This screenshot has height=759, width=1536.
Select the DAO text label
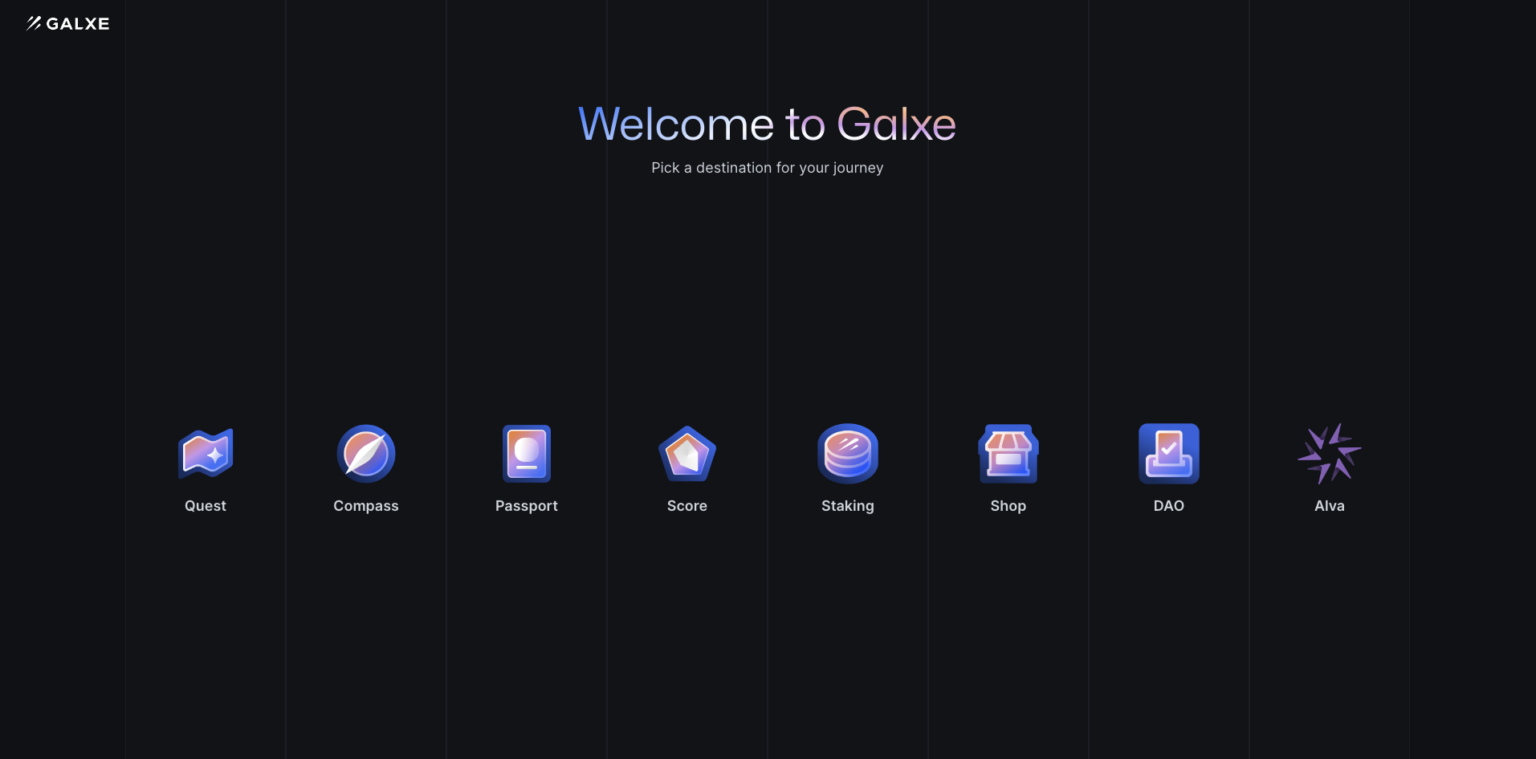1169,505
